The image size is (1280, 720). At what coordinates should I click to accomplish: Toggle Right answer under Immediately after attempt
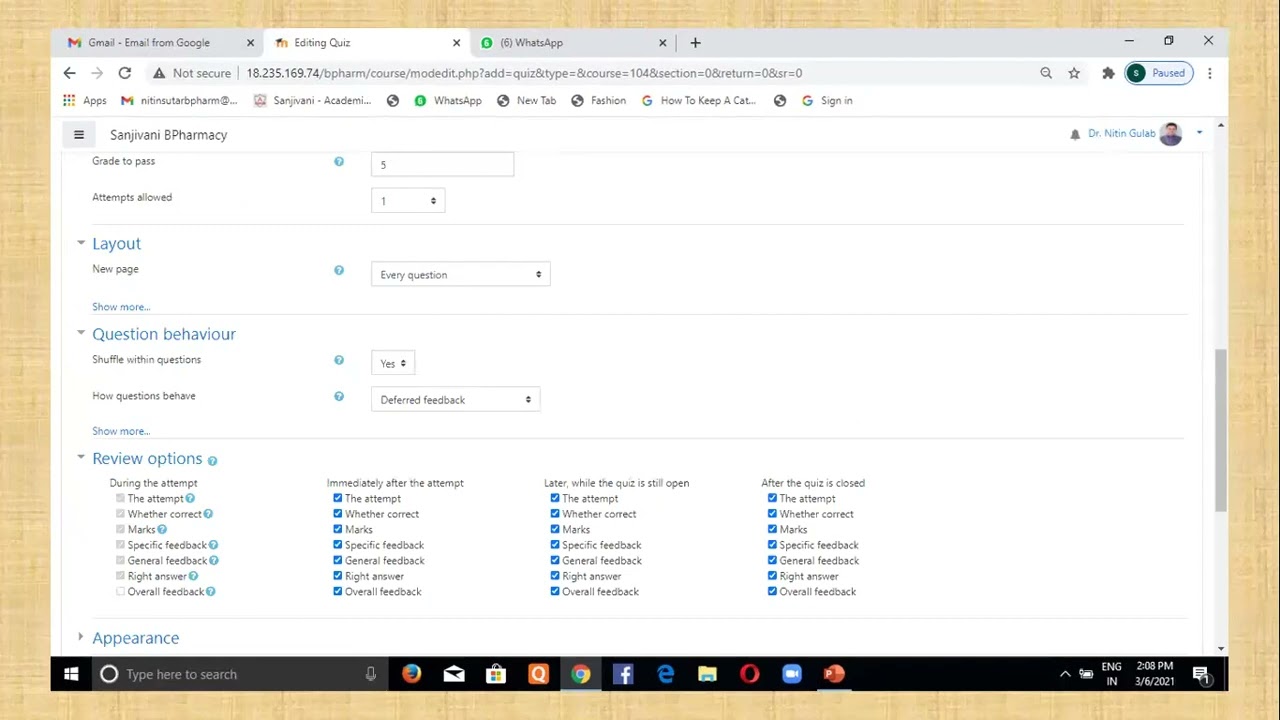click(x=338, y=576)
